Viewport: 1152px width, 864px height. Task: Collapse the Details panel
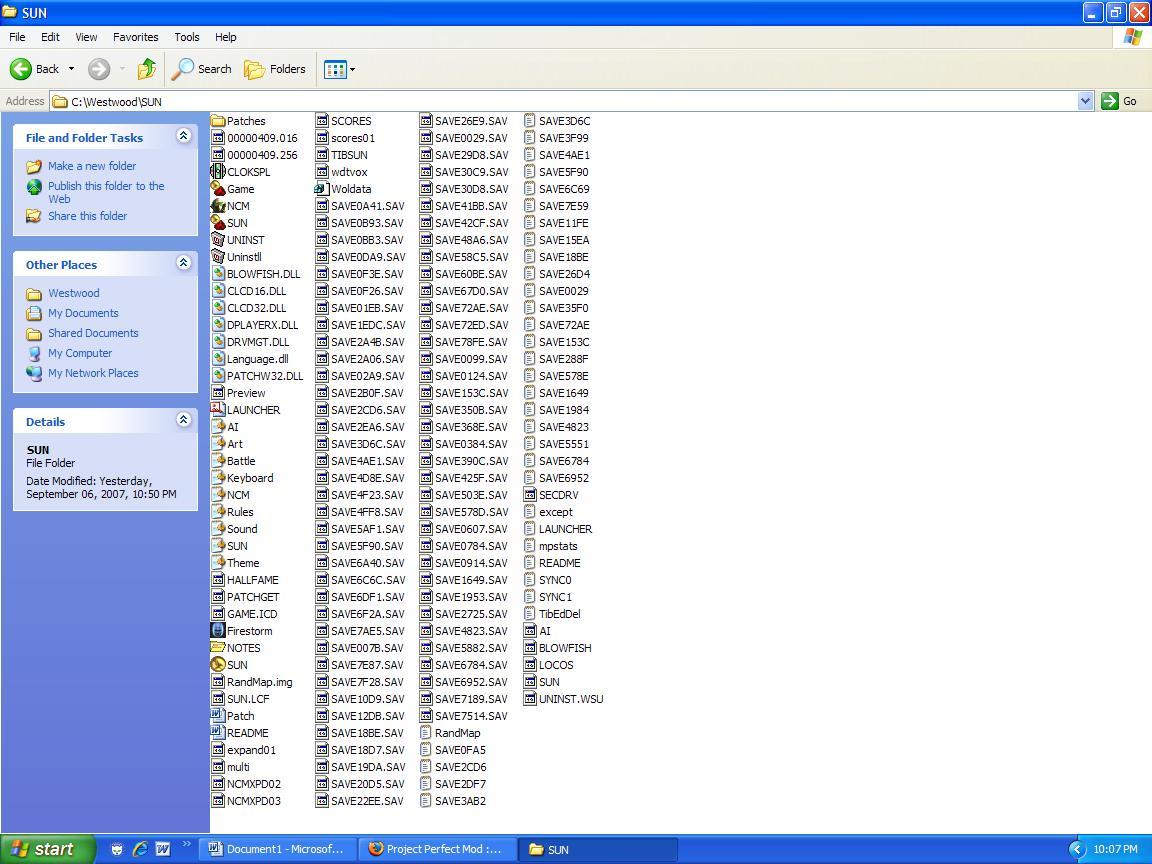[x=184, y=420]
